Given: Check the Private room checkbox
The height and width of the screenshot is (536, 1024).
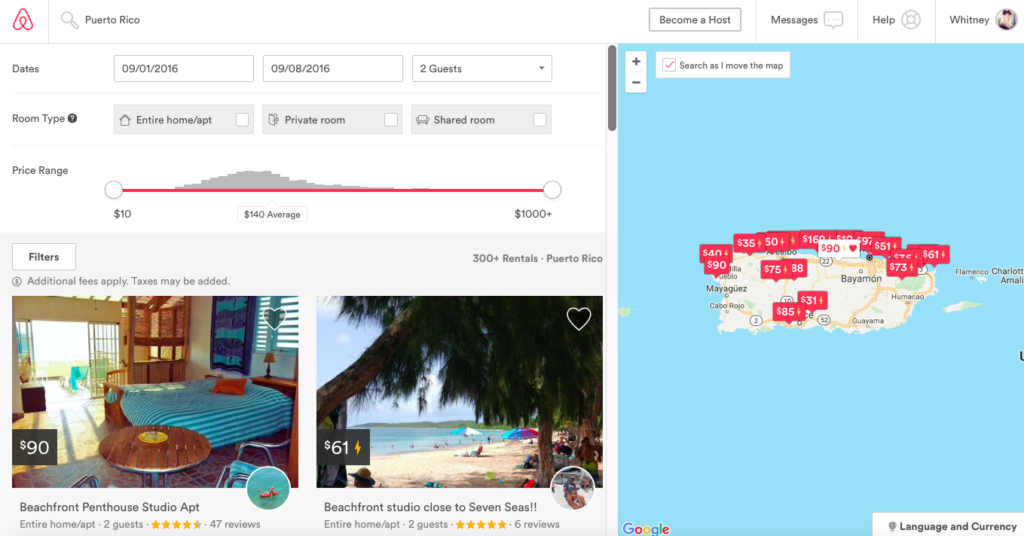Looking at the screenshot, I should [x=391, y=119].
